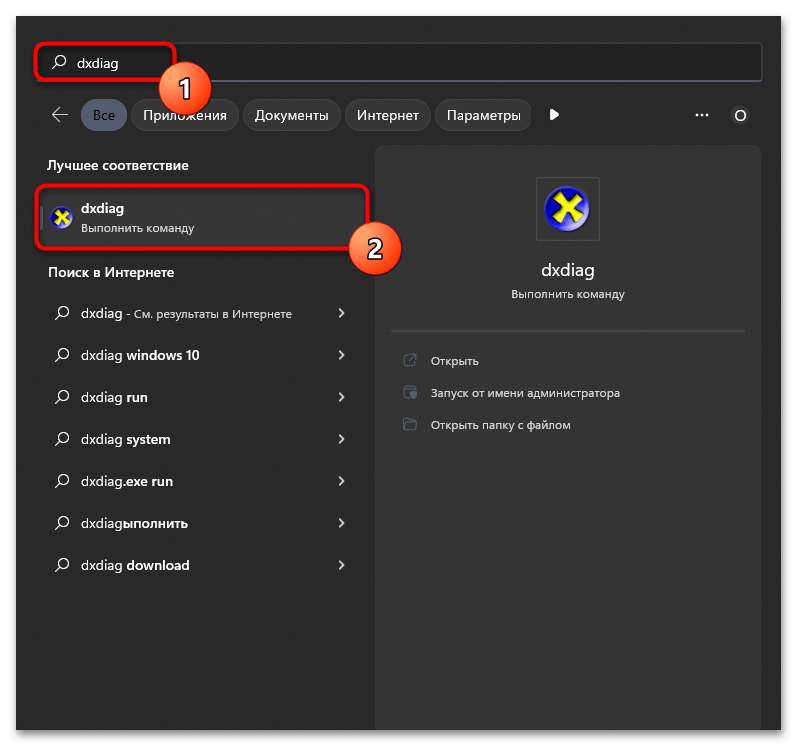Click the open icon next to Открыть
The width and height of the screenshot is (797, 746).
click(410, 360)
